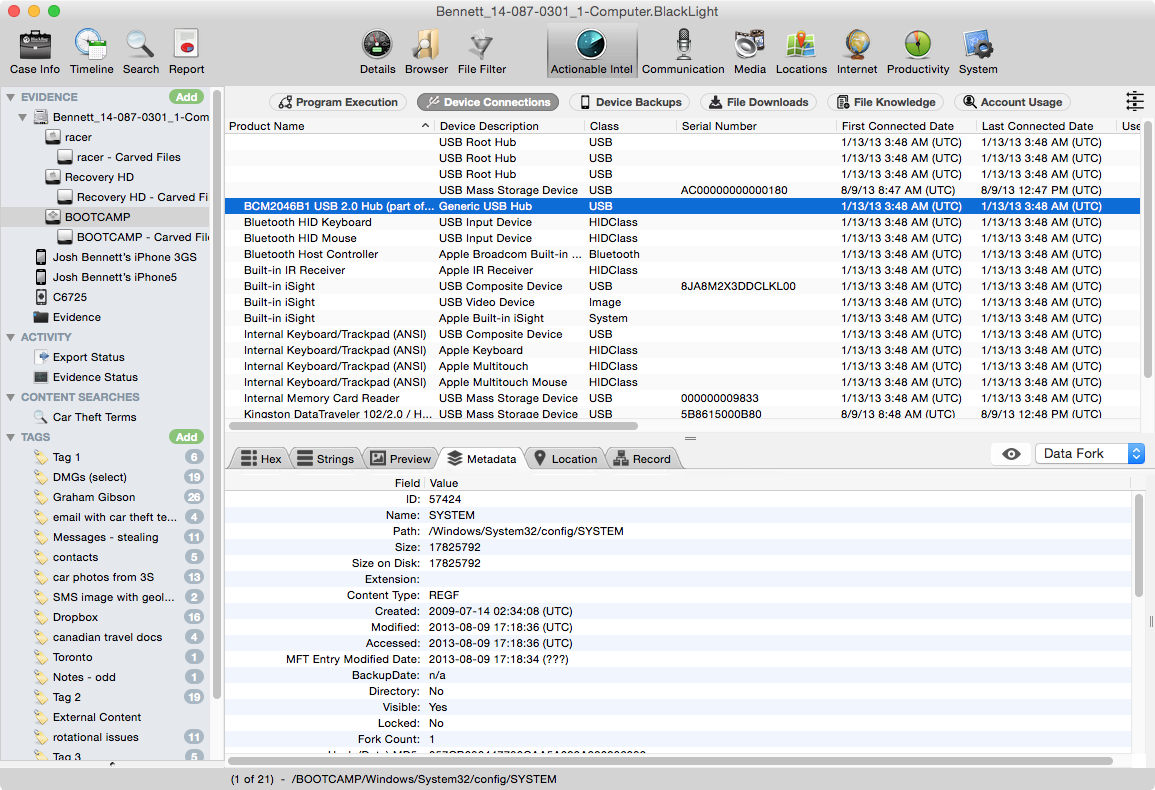
Task: Click the Program Execution button
Action: coord(338,102)
